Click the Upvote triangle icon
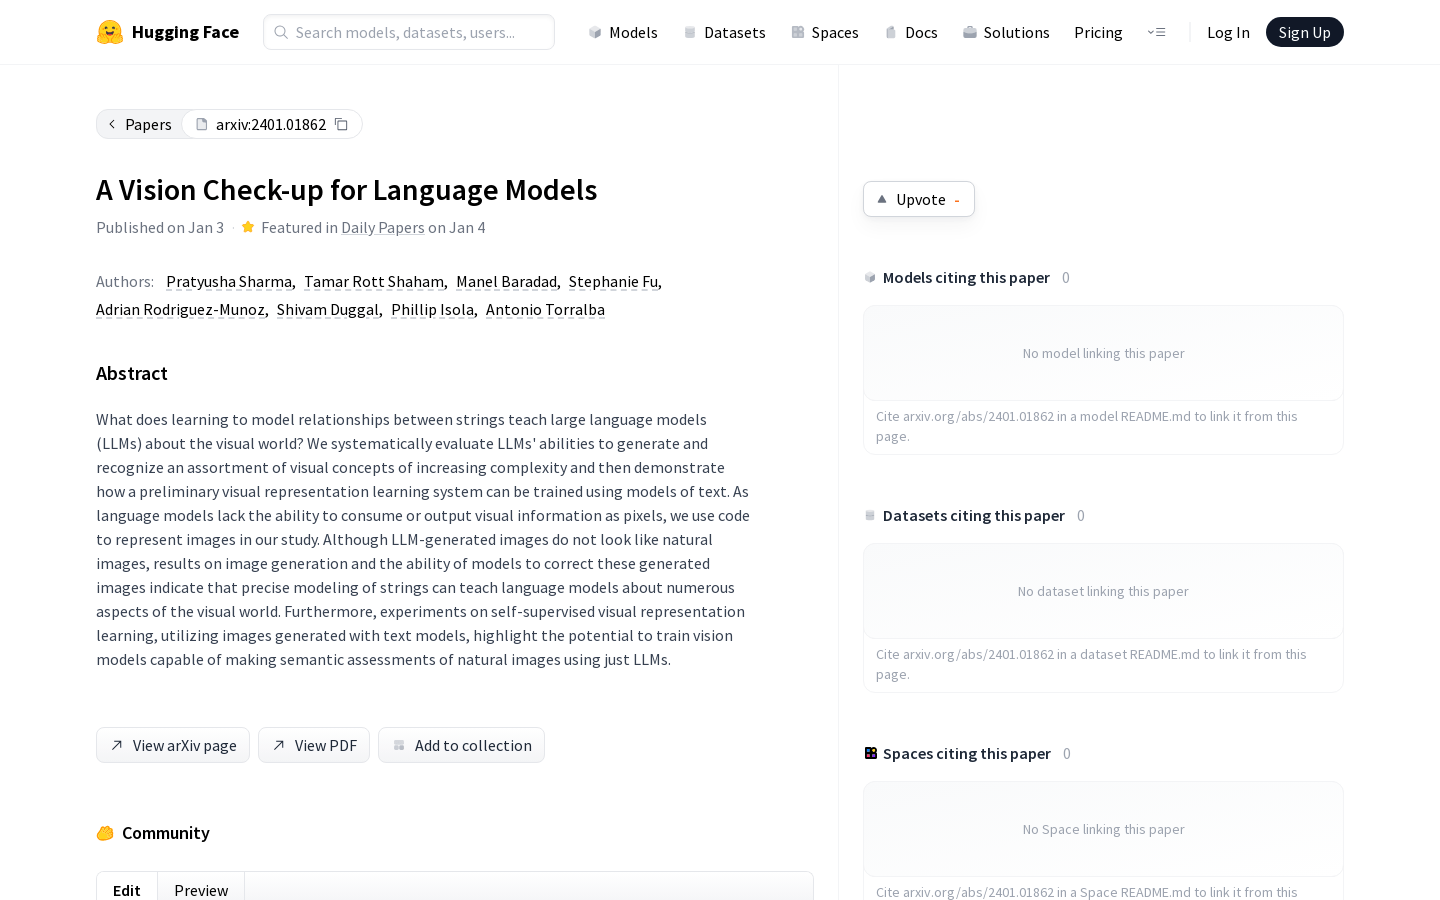Screen dimensions: 1440x900 [x=882, y=199]
